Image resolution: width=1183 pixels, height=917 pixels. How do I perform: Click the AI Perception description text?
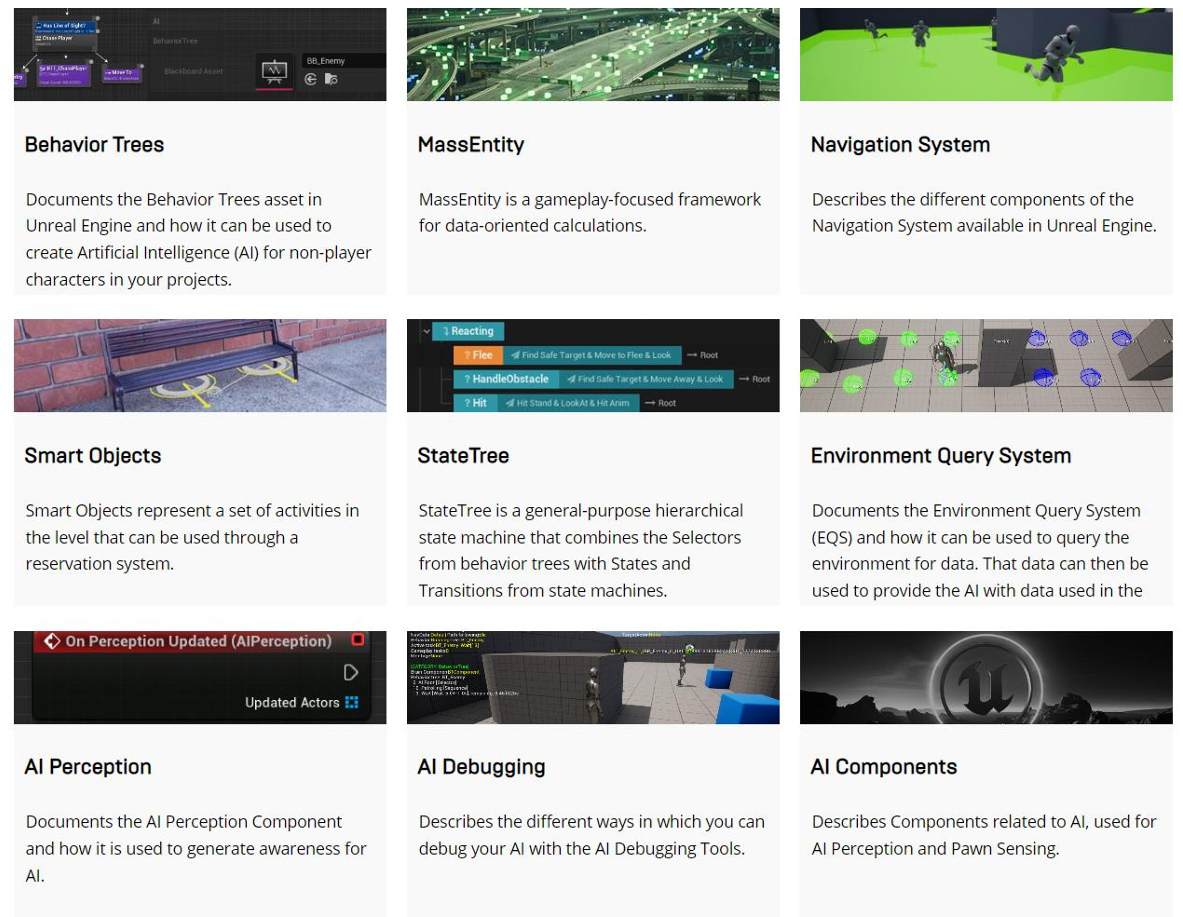(196, 848)
